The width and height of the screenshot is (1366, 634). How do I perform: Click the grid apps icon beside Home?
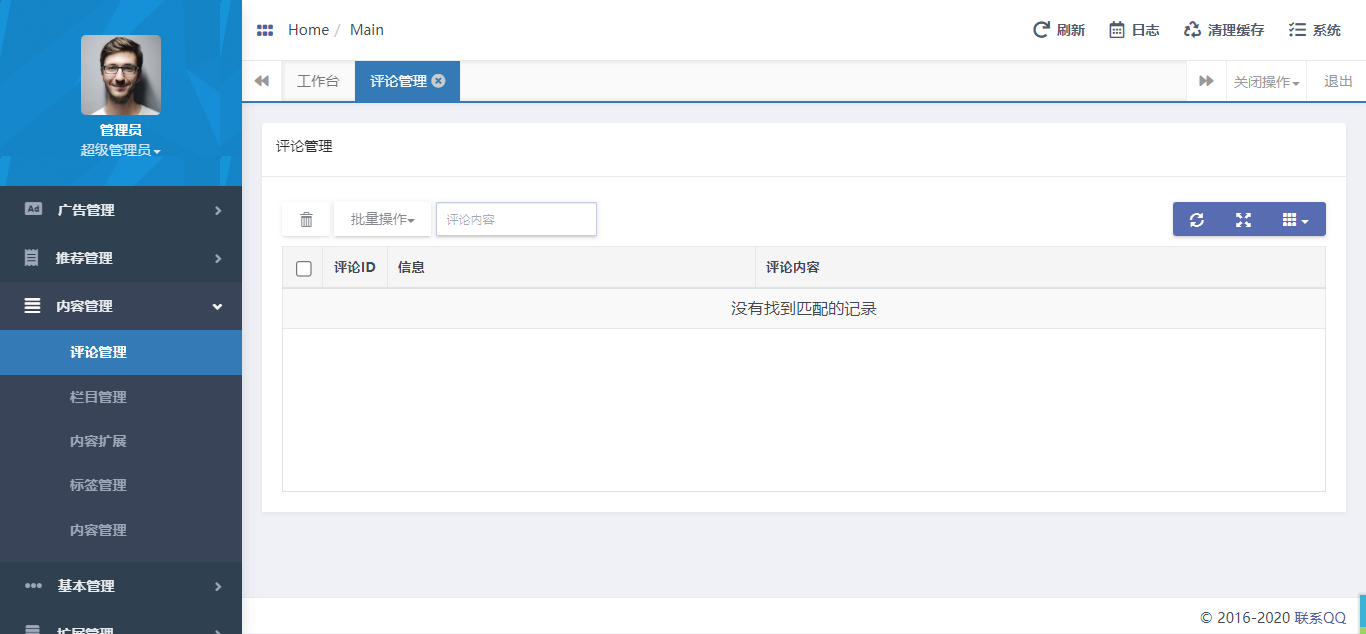265,30
